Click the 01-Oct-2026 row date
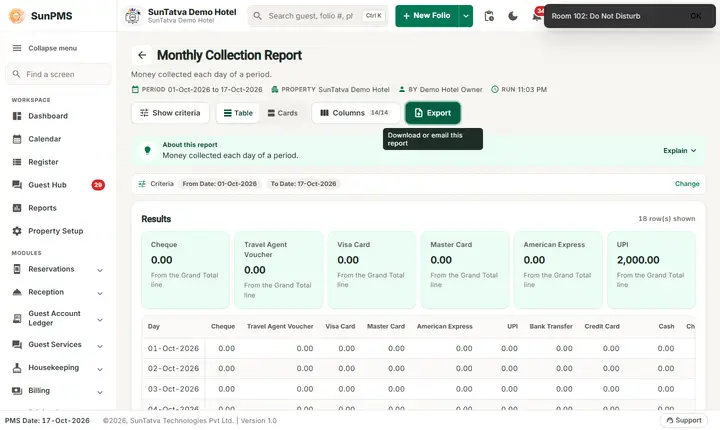This screenshot has height=430, width=720. [173, 349]
